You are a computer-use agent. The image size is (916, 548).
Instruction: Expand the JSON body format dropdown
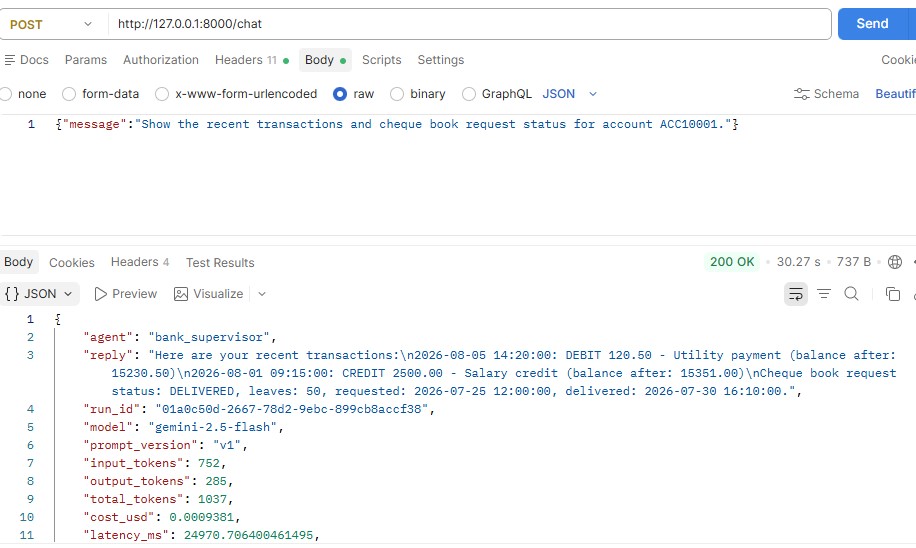click(x=570, y=94)
